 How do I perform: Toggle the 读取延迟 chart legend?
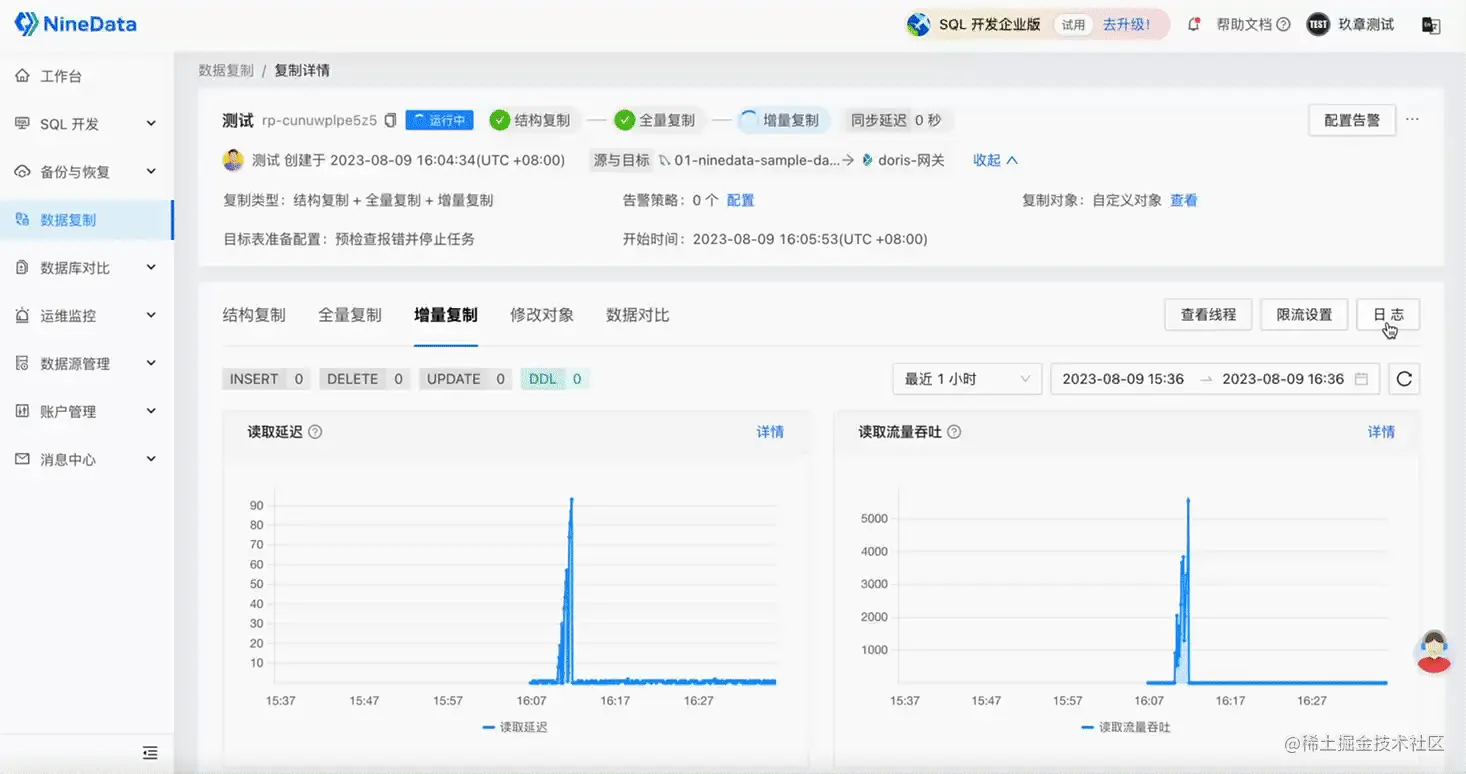click(x=515, y=727)
